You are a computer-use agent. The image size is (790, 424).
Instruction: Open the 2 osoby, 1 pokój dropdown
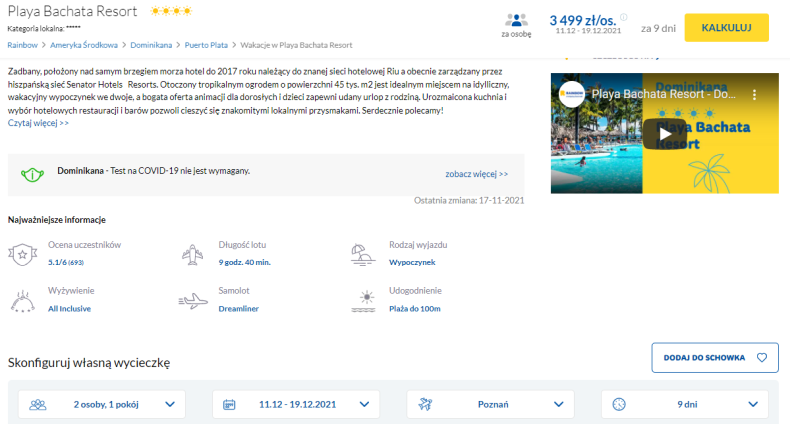click(102, 404)
